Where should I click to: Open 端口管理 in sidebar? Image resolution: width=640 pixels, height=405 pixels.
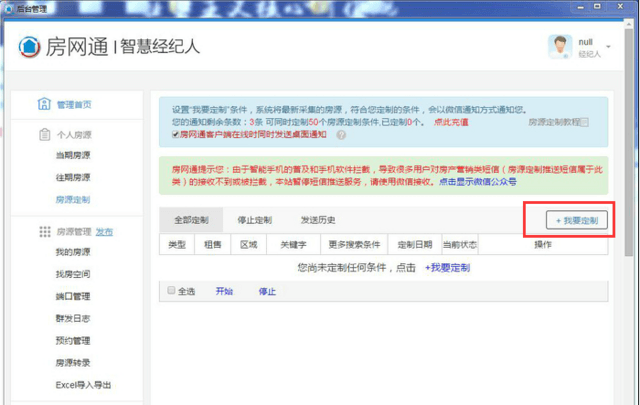73,296
